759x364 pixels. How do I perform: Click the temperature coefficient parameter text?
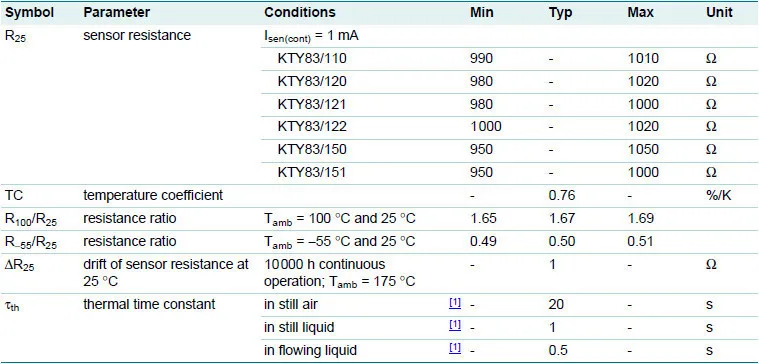coord(153,195)
